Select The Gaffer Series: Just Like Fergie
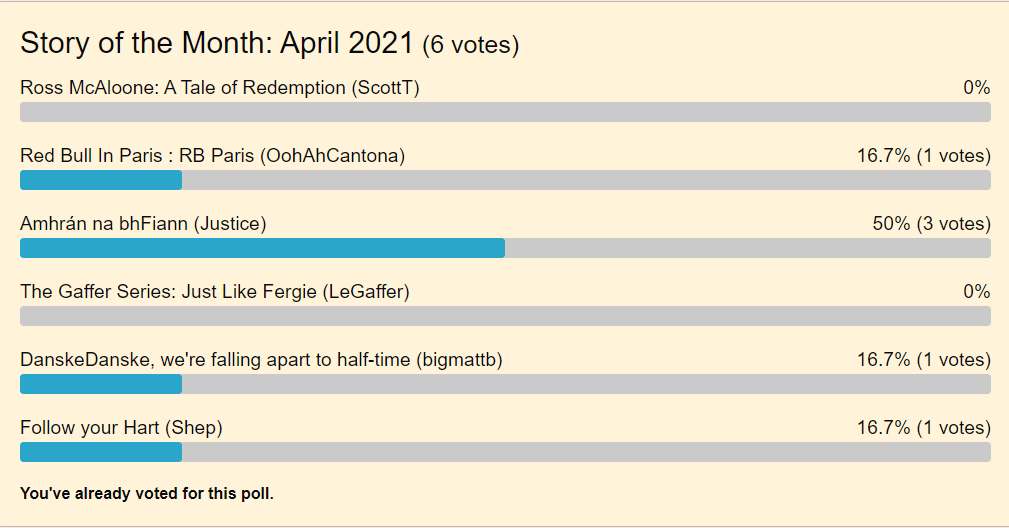This screenshot has height=528, width=1009. tap(214, 292)
